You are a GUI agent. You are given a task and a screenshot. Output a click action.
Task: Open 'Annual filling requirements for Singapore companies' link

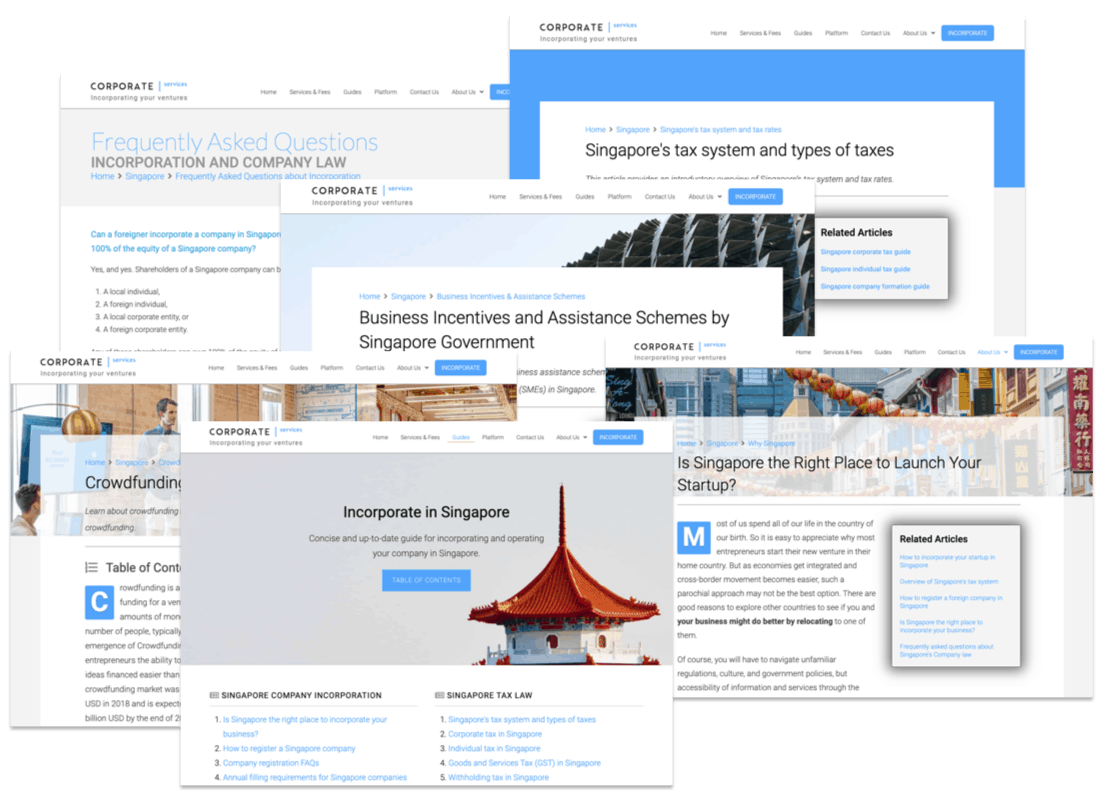click(x=314, y=778)
